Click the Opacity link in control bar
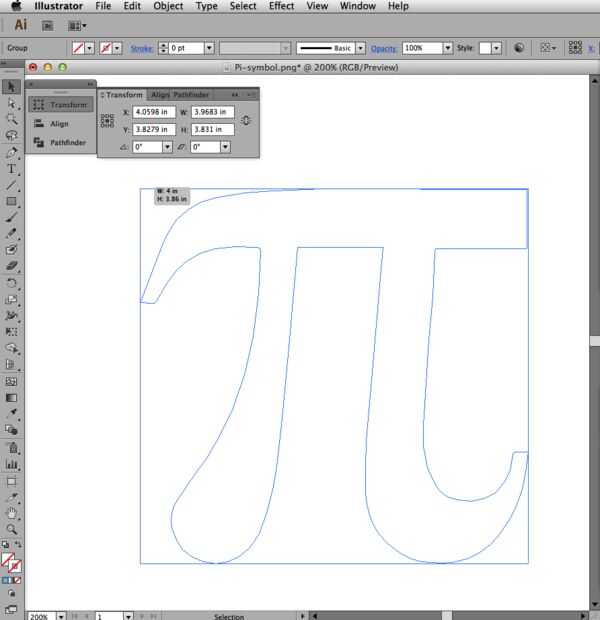 (x=384, y=48)
